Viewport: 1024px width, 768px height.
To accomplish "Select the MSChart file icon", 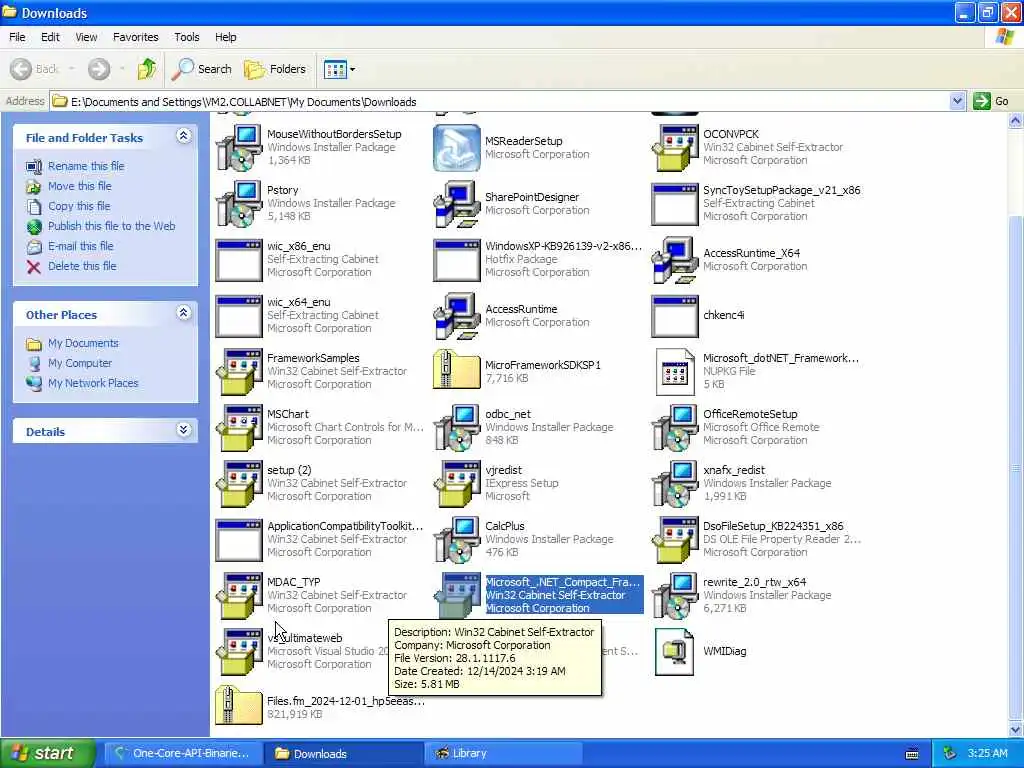I will coord(239,428).
